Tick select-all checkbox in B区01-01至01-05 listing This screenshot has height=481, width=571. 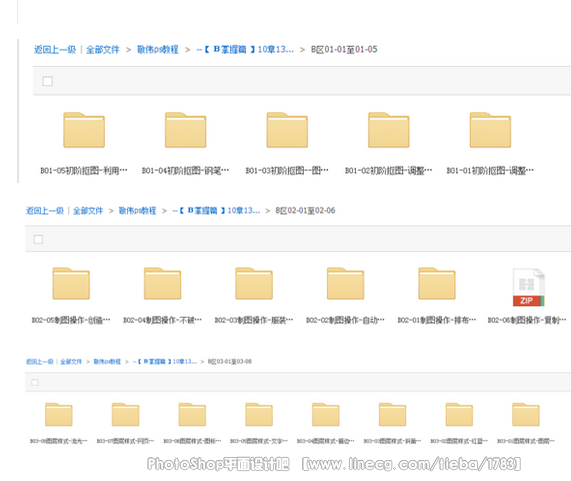[48, 81]
